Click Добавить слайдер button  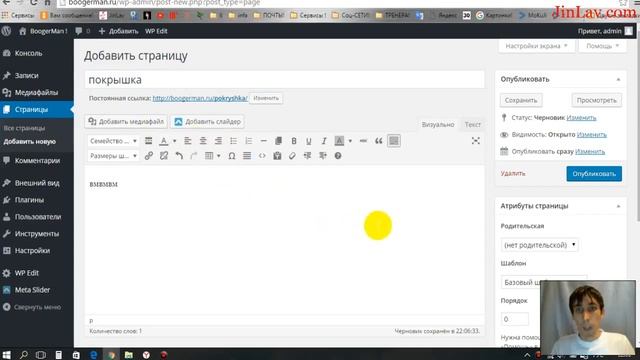[x=207, y=121]
